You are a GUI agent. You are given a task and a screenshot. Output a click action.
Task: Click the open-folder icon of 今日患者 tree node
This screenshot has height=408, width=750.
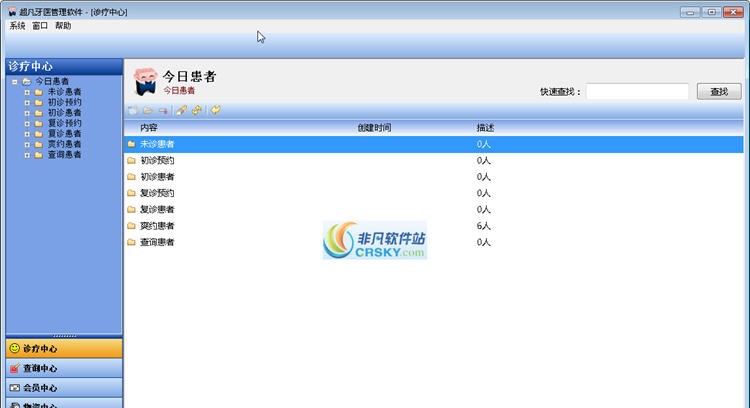(27, 81)
